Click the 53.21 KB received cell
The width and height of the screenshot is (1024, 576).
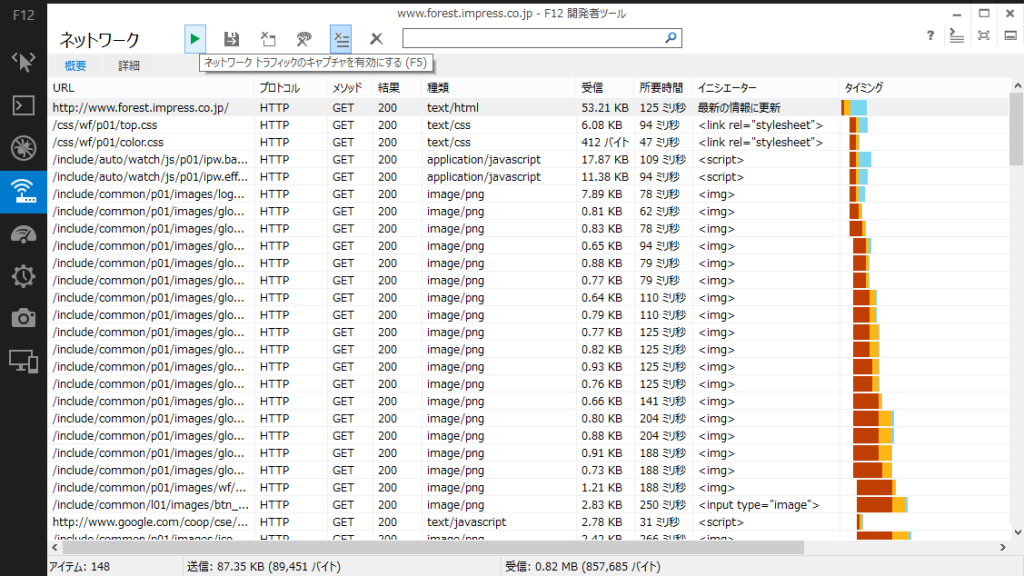pos(605,108)
